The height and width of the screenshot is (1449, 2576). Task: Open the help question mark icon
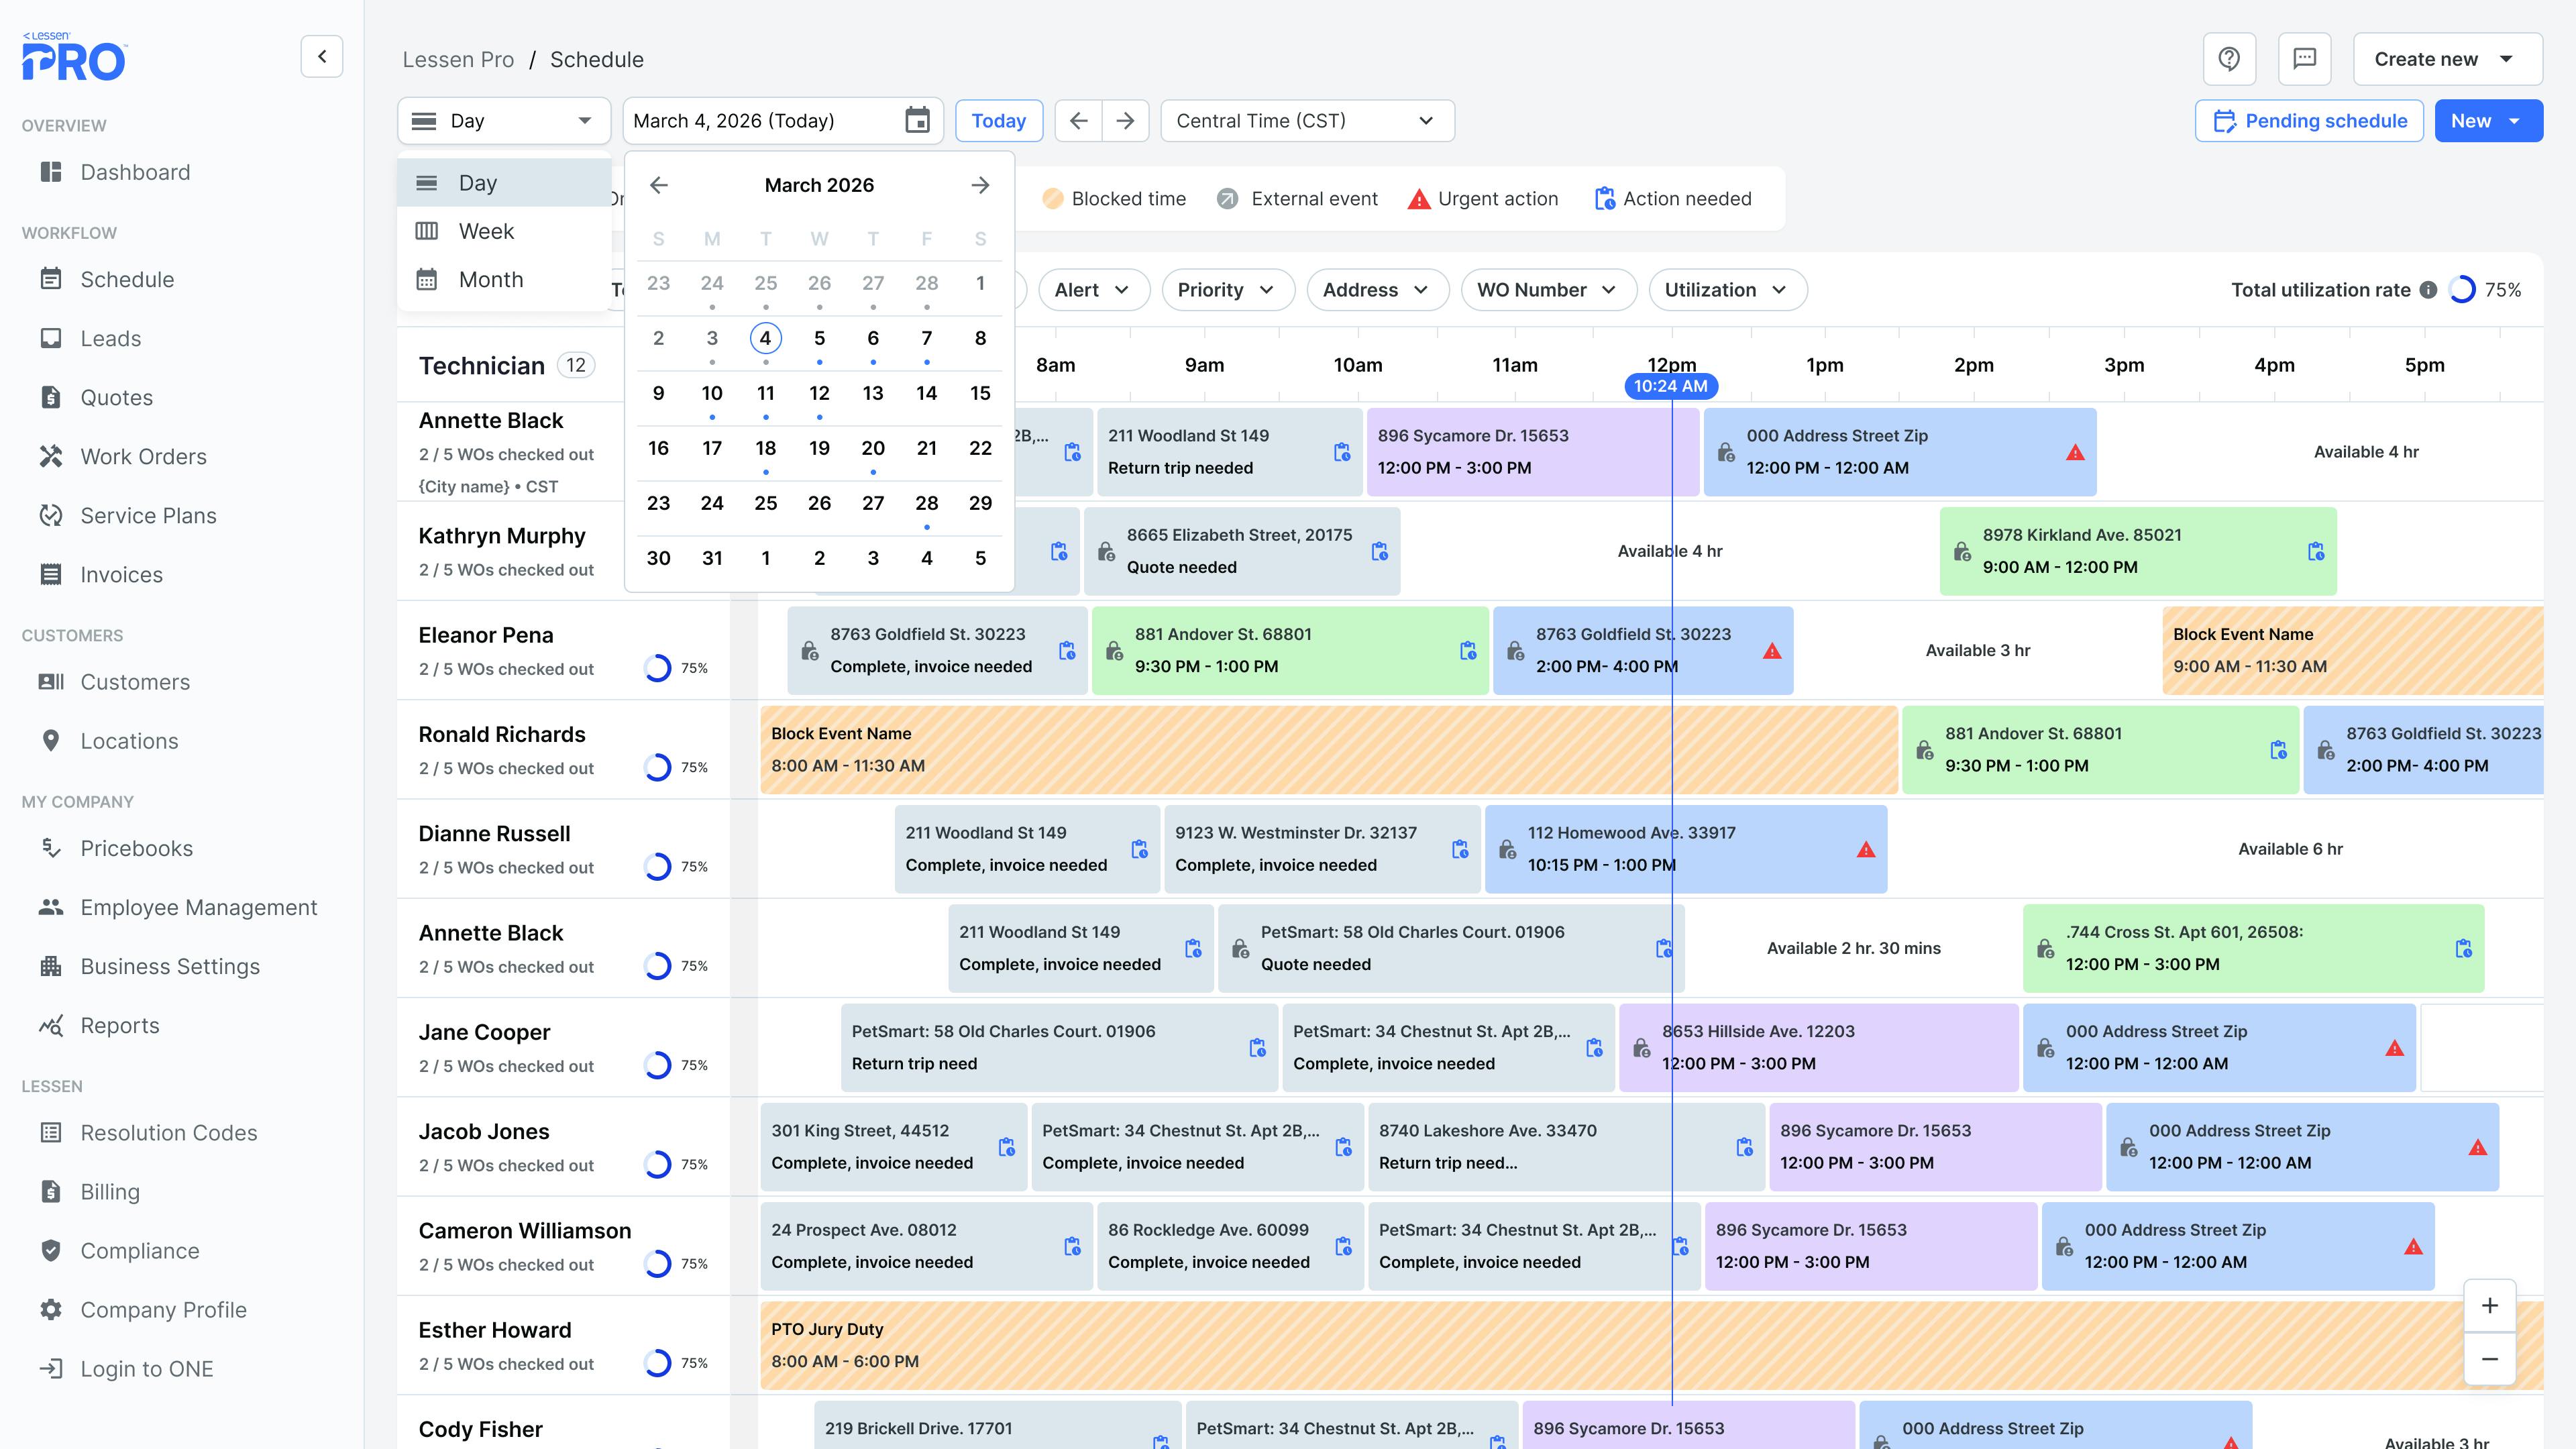pyautogui.click(x=2229, y=59)
